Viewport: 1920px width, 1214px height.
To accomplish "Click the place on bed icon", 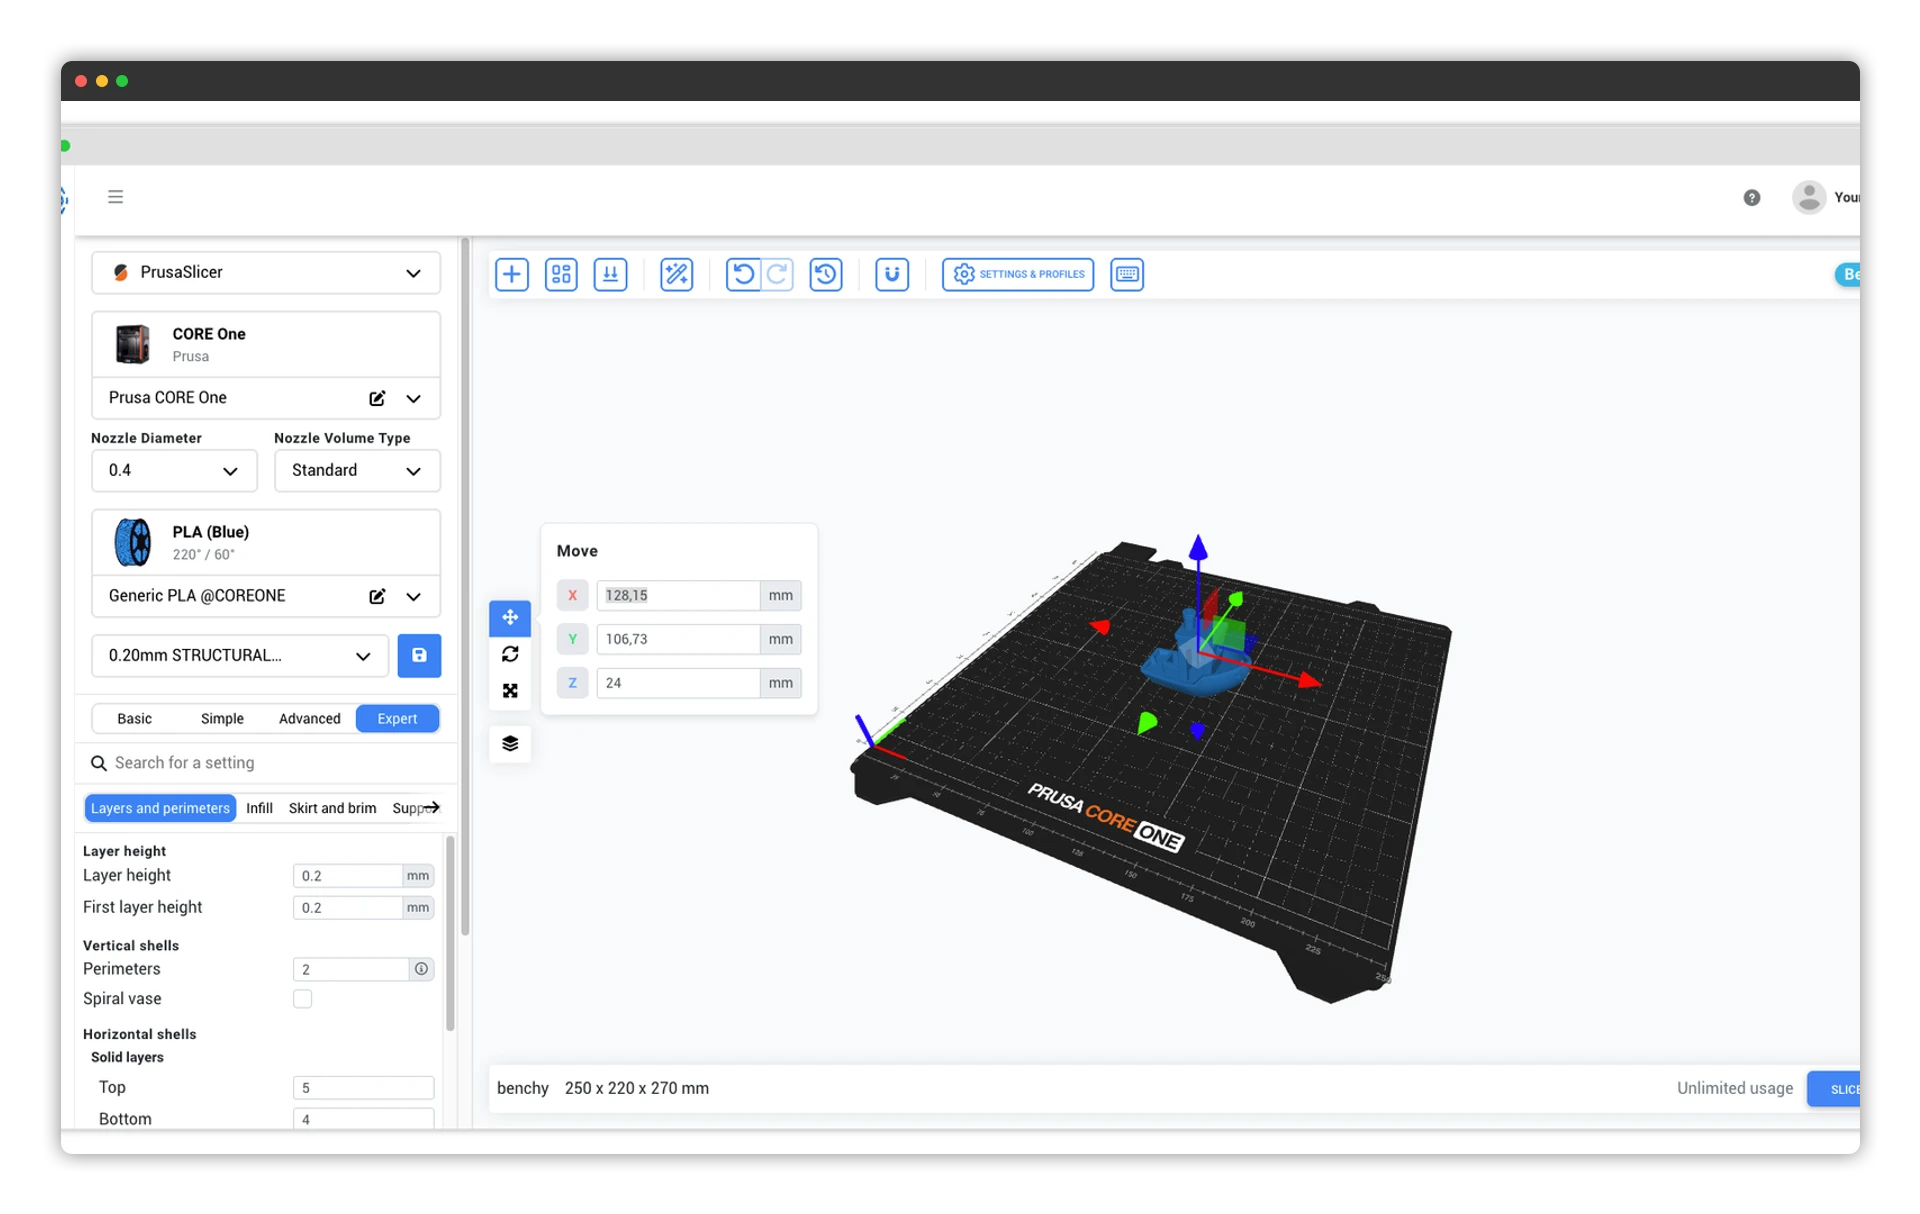I will coord(610,274).
